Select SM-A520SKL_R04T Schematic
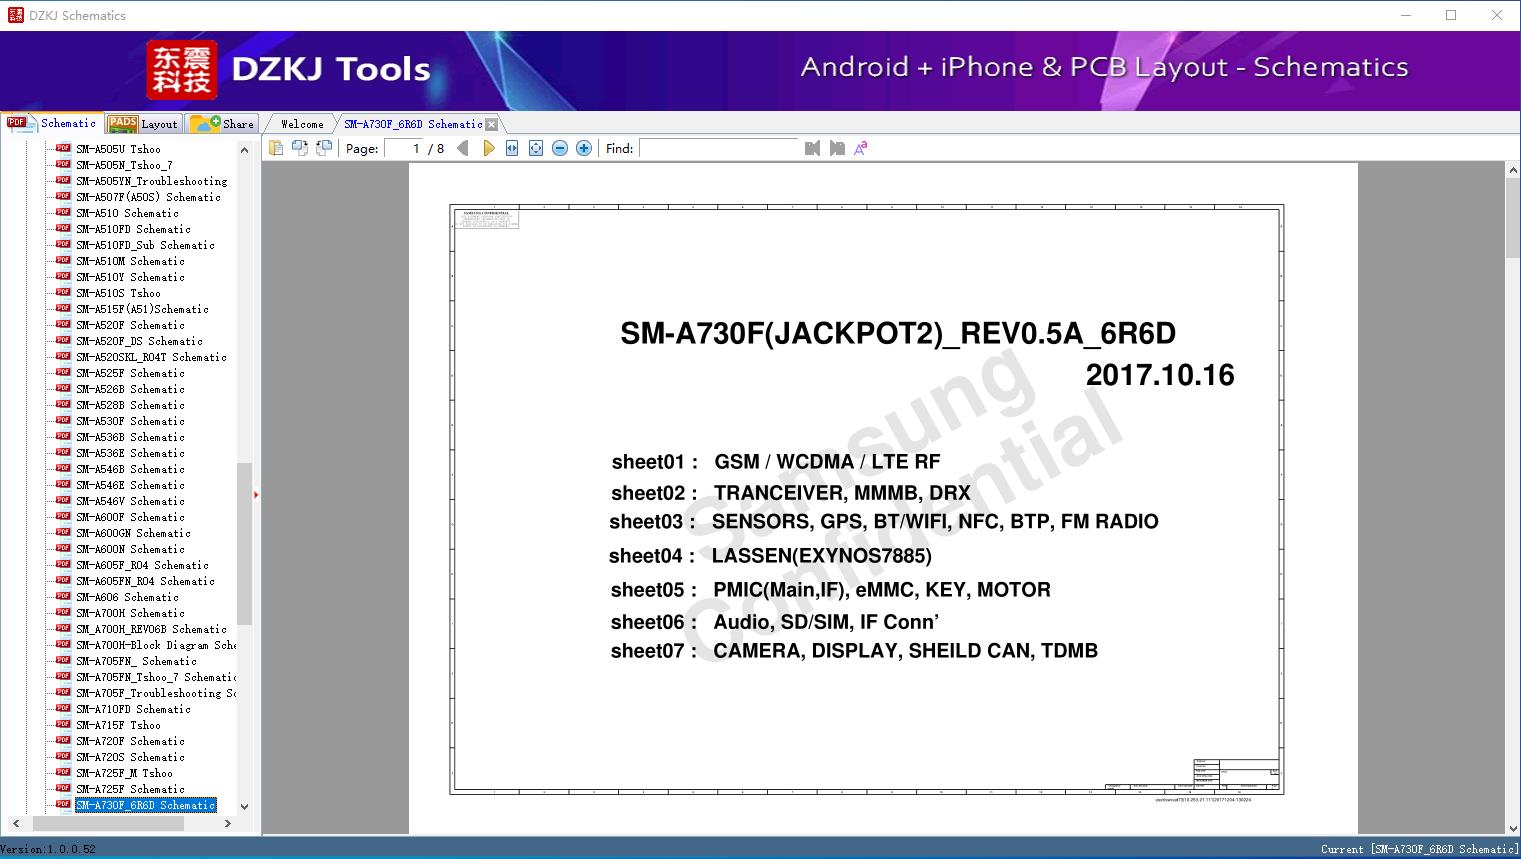 pyautogui.click(x=152, y=357)
